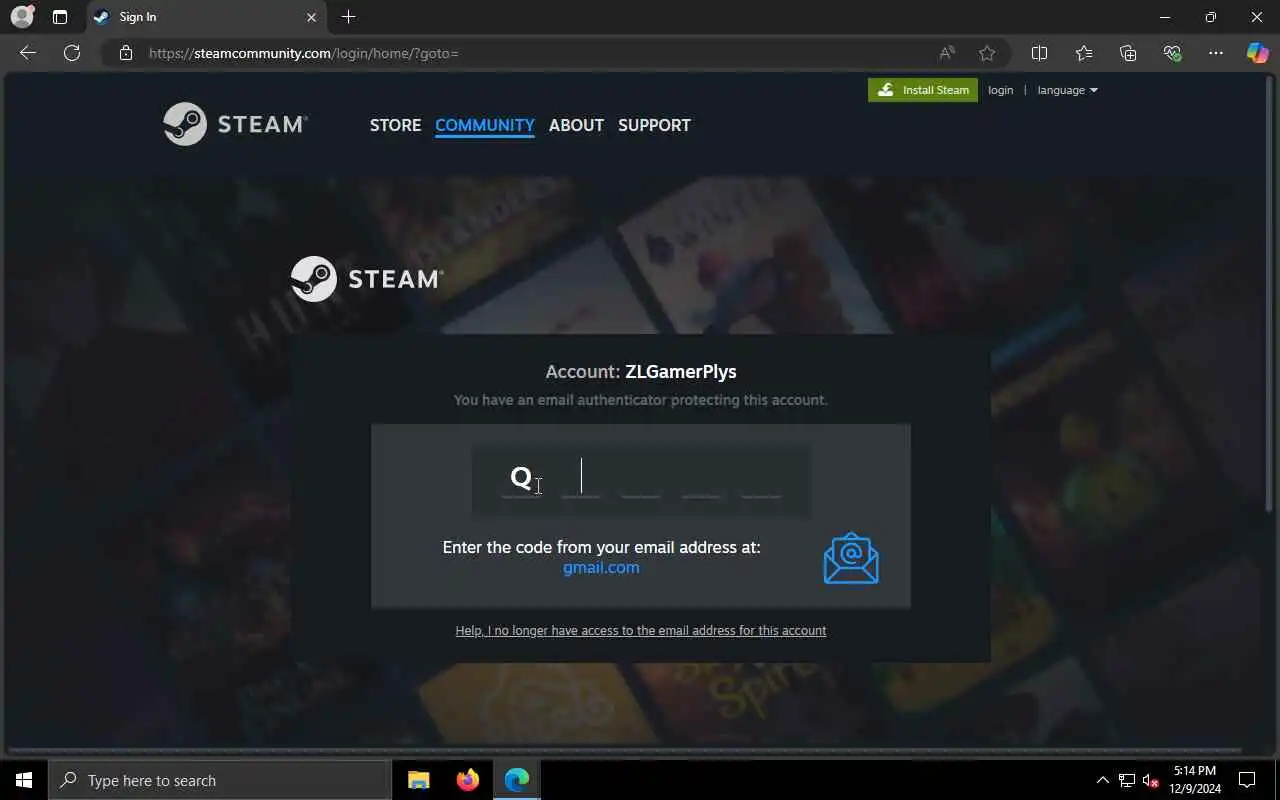Open Windows Start menu
Screen dimensions: 1280x800
pos(24,780)
